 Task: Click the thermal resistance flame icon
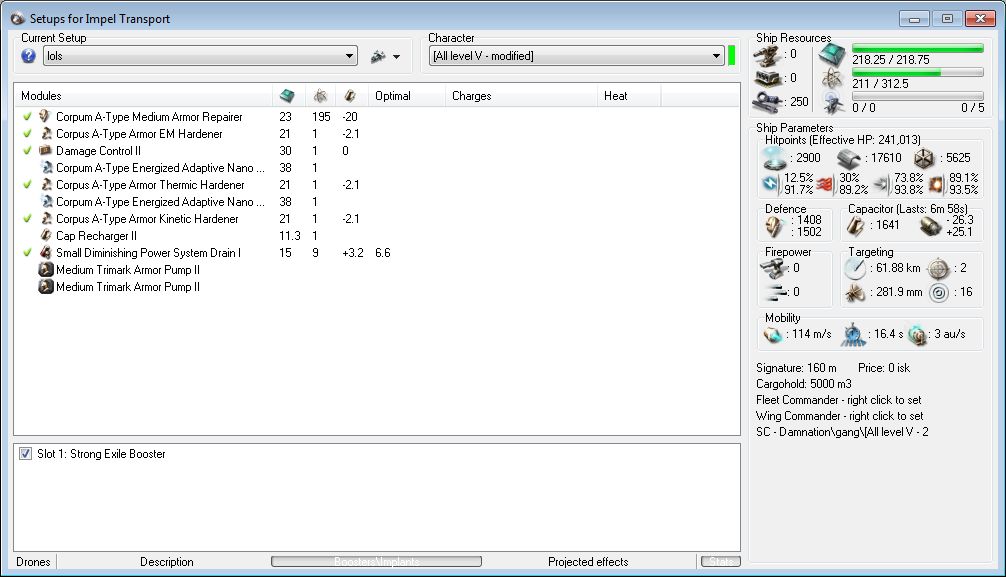(x=825, y=185)
